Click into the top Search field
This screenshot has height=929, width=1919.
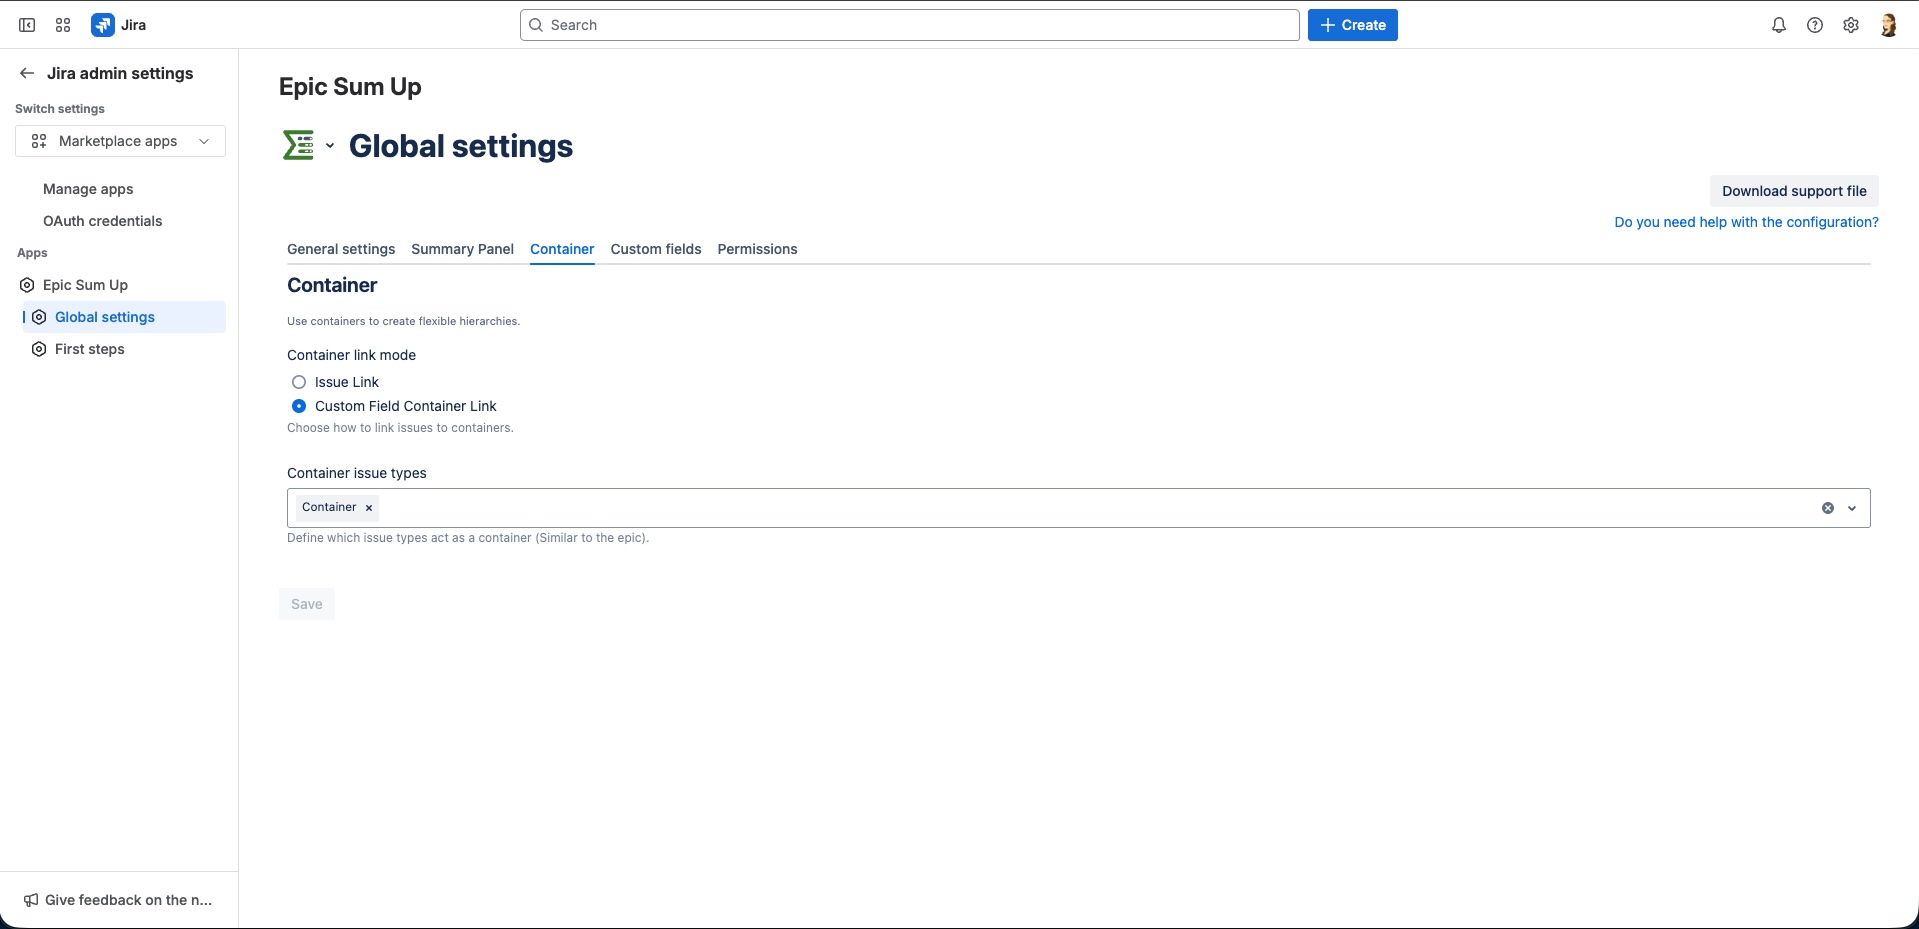(x=909, y=25)
